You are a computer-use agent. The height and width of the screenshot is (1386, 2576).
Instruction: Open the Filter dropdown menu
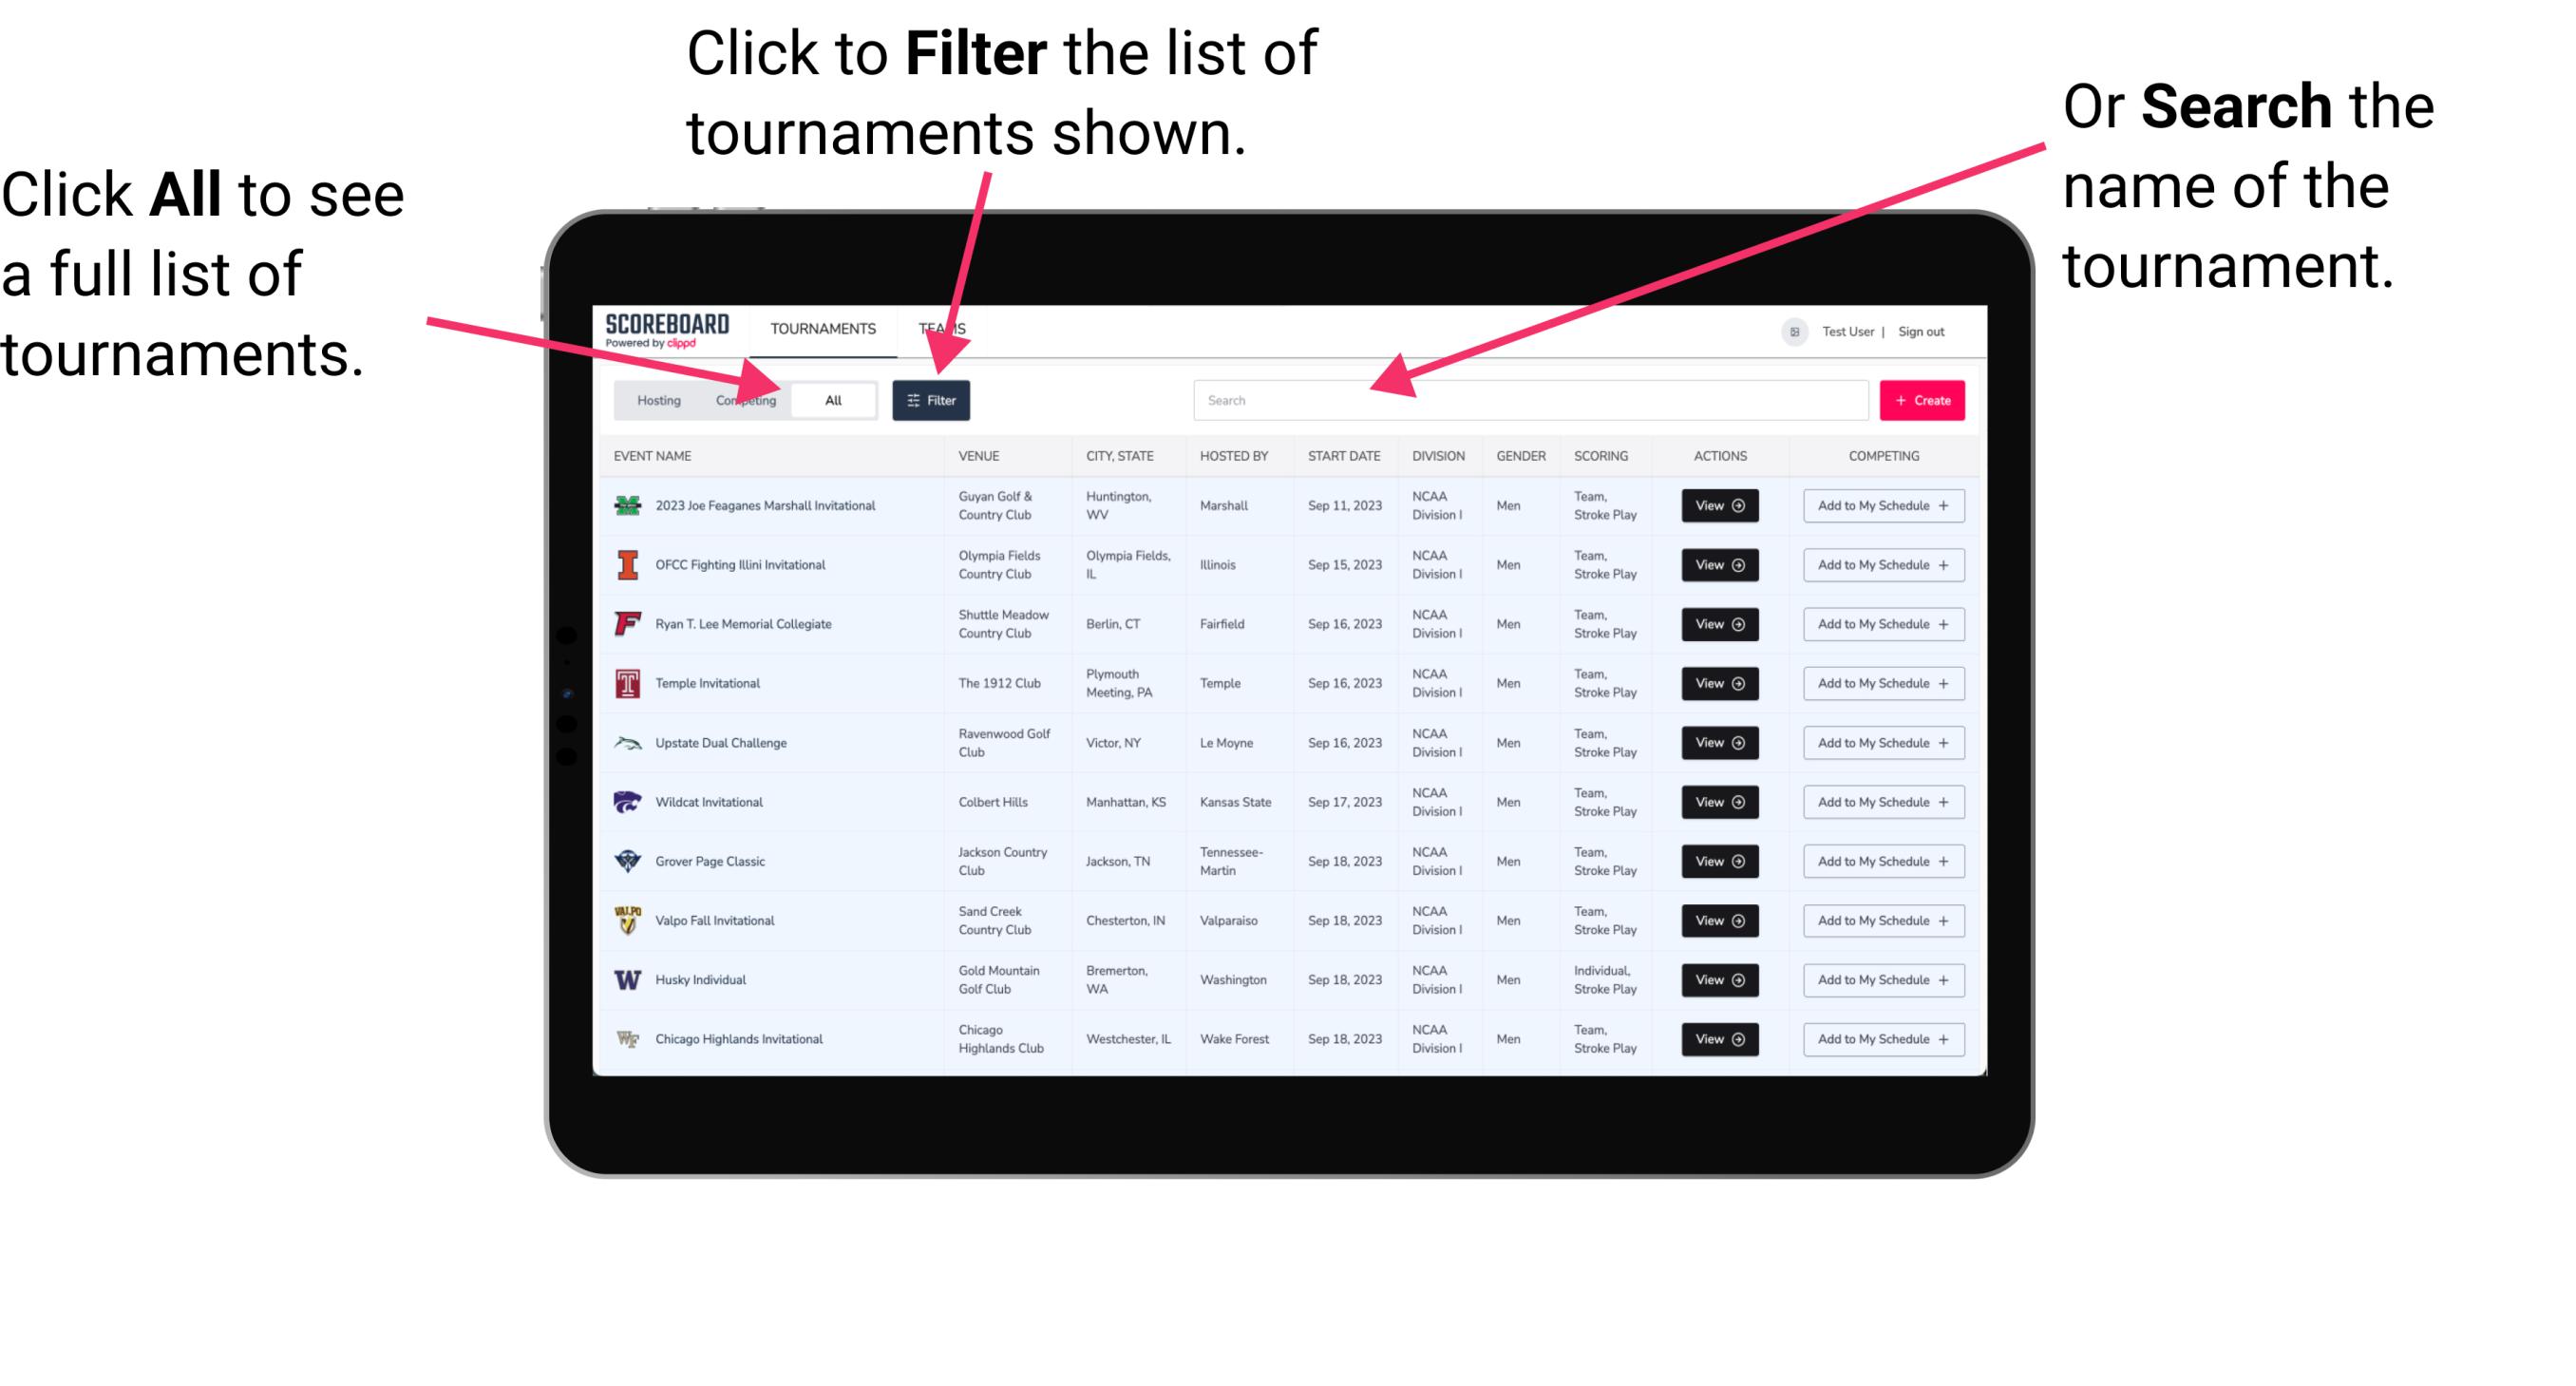[x=935, y=398]
